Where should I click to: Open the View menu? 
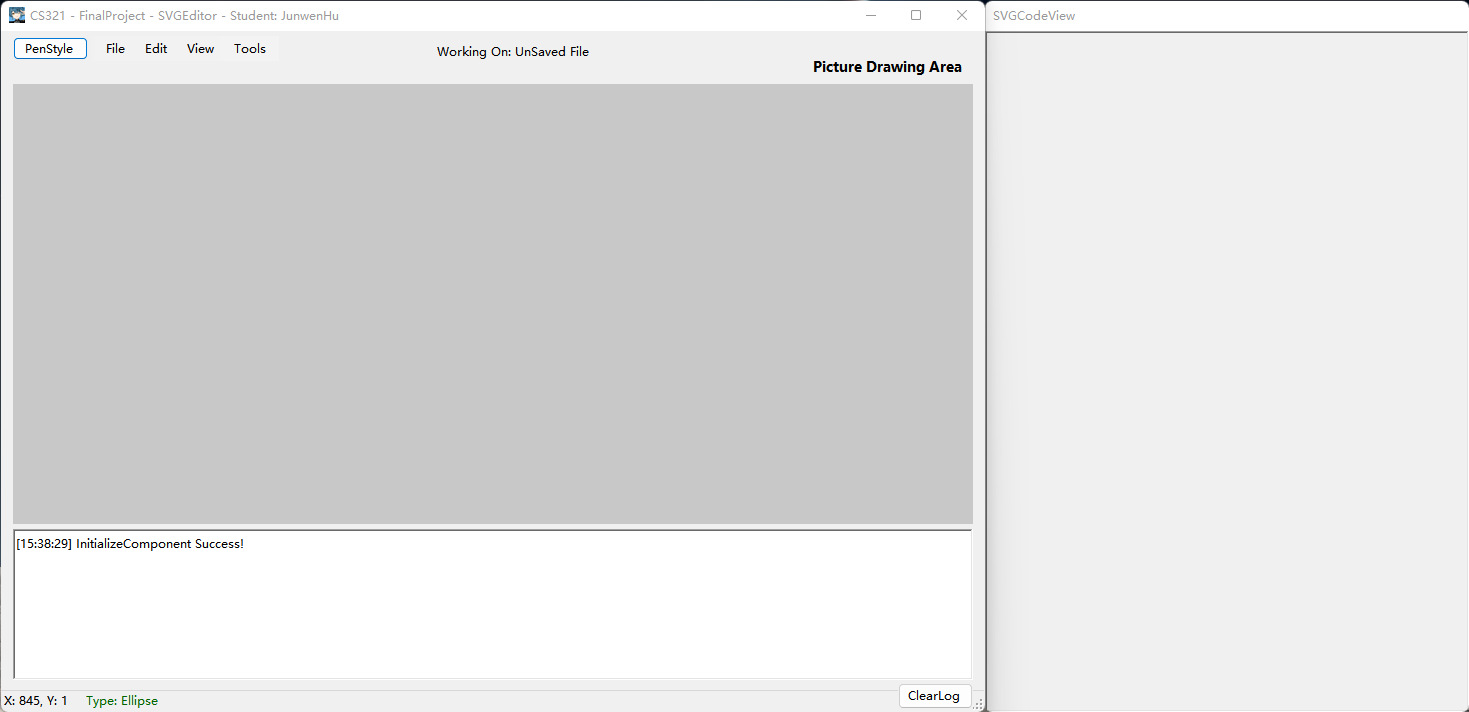tap(200, 49)
